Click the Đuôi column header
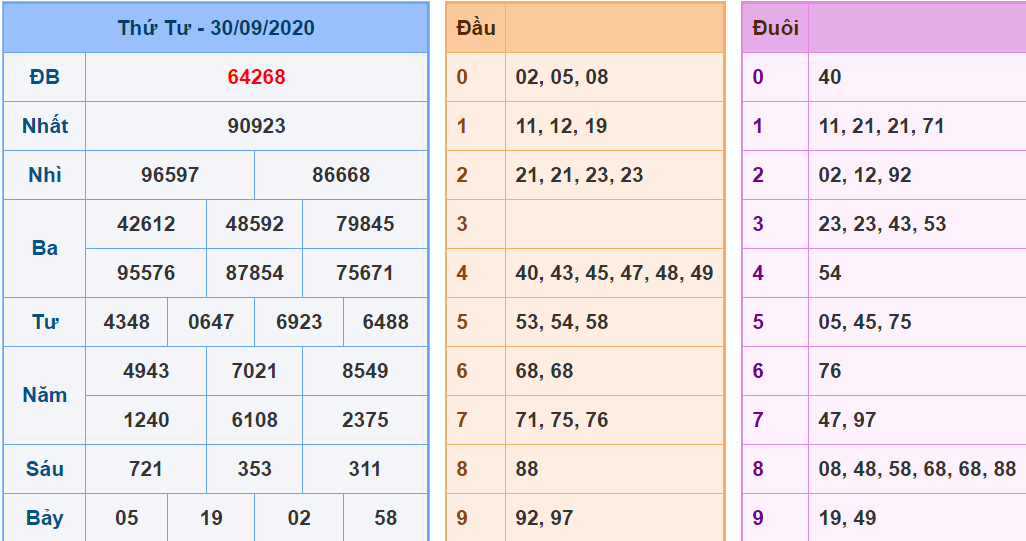 [x=775, y=28]
